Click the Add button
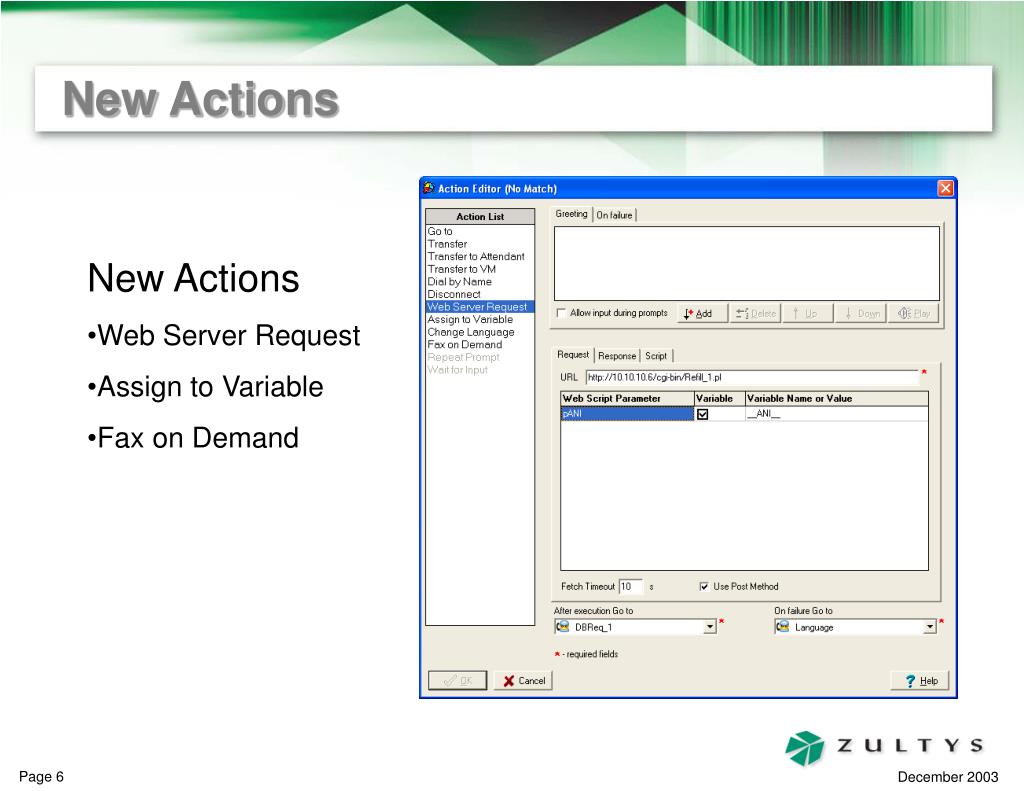This screenshot has height=791, width=1024. pyautogui.click(x=703, y=314)
